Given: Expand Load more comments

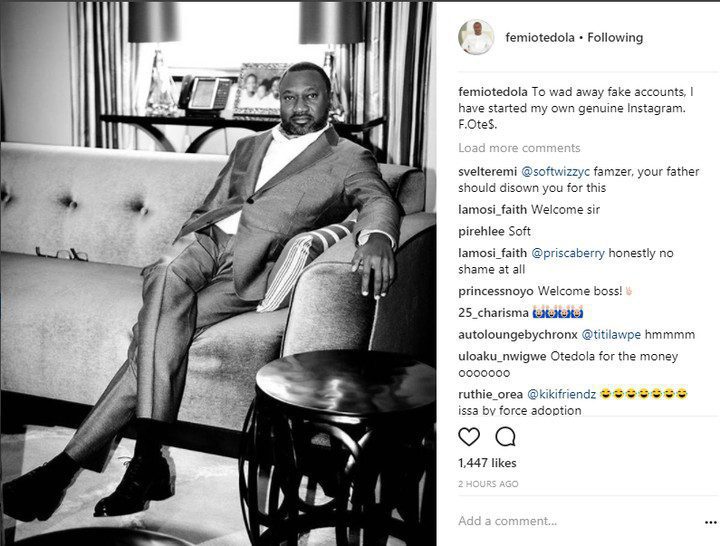Looking at the screenshot, I should 519,148.
